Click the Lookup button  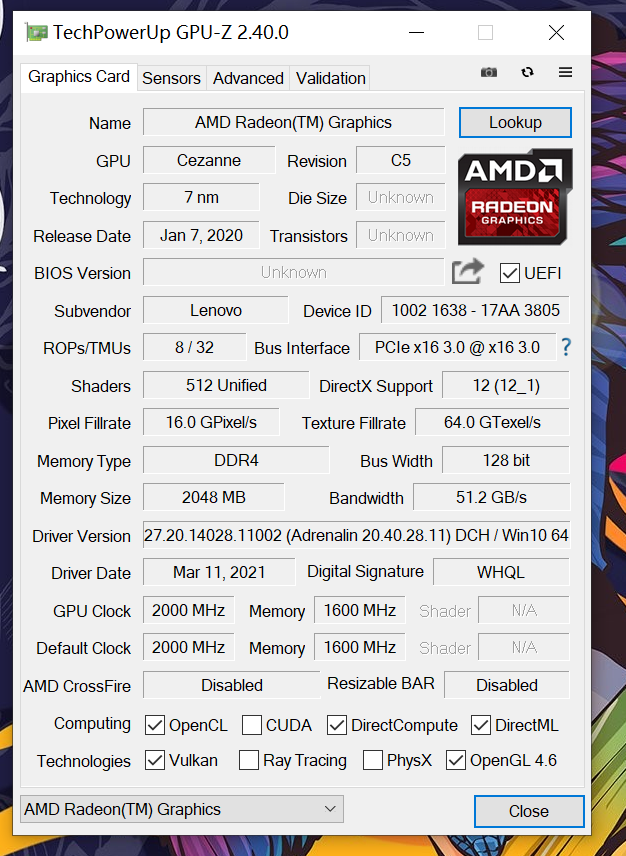515,122
